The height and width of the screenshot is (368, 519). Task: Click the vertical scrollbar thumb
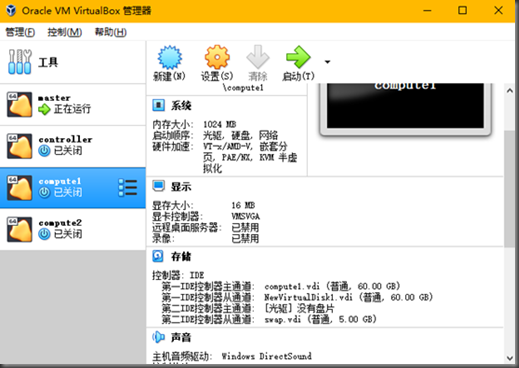tap(510, 189)
